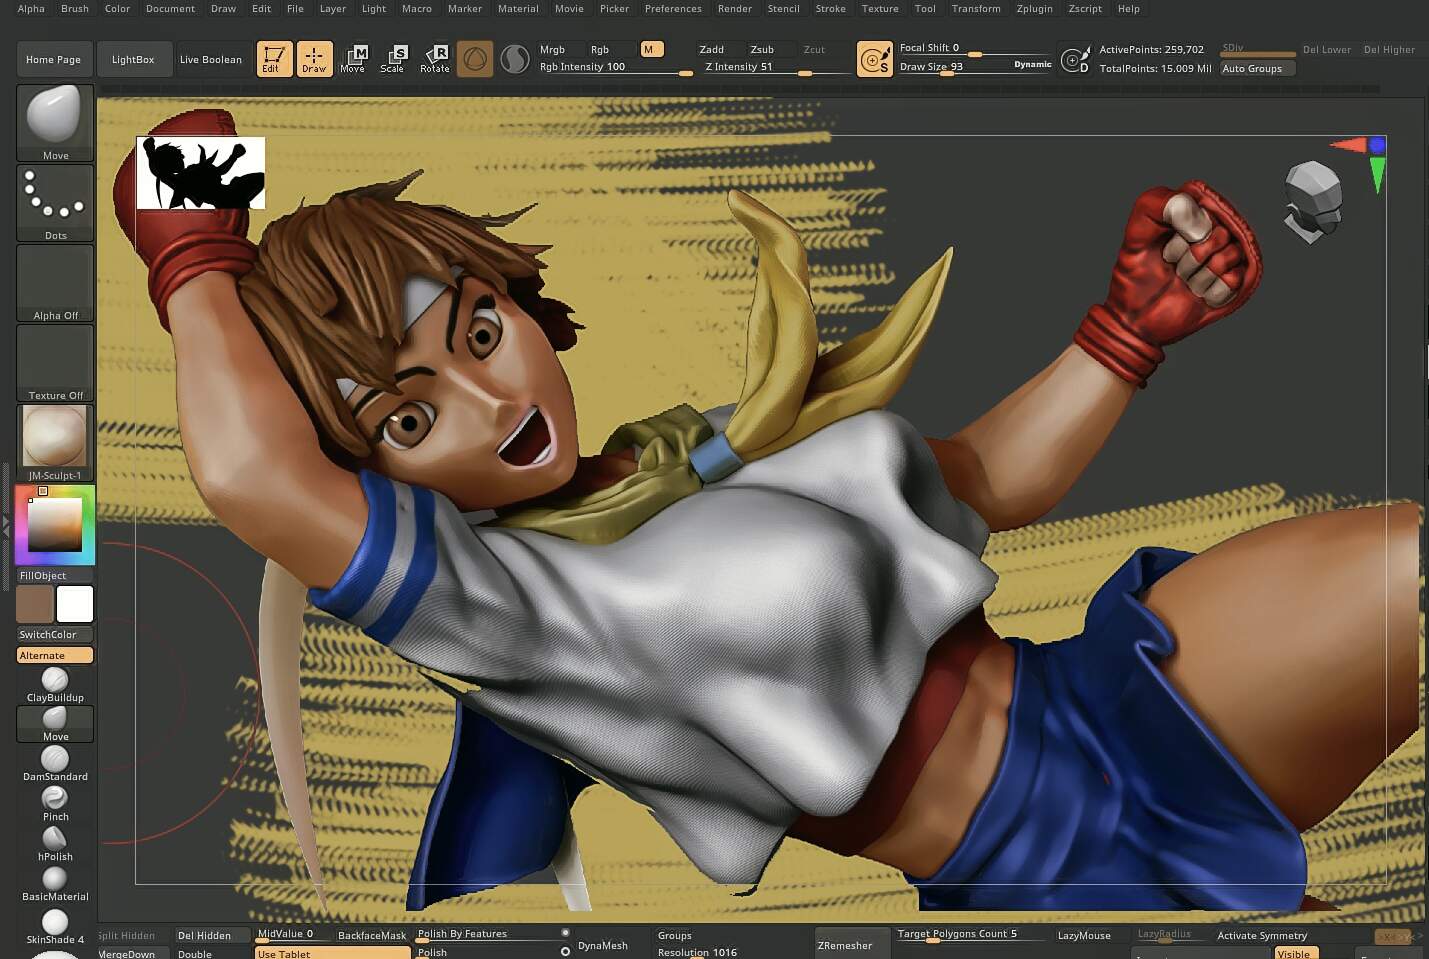Viewport: 1429px width, 959px height.
Task: Enable Use Tablet option
Action: 333,953
